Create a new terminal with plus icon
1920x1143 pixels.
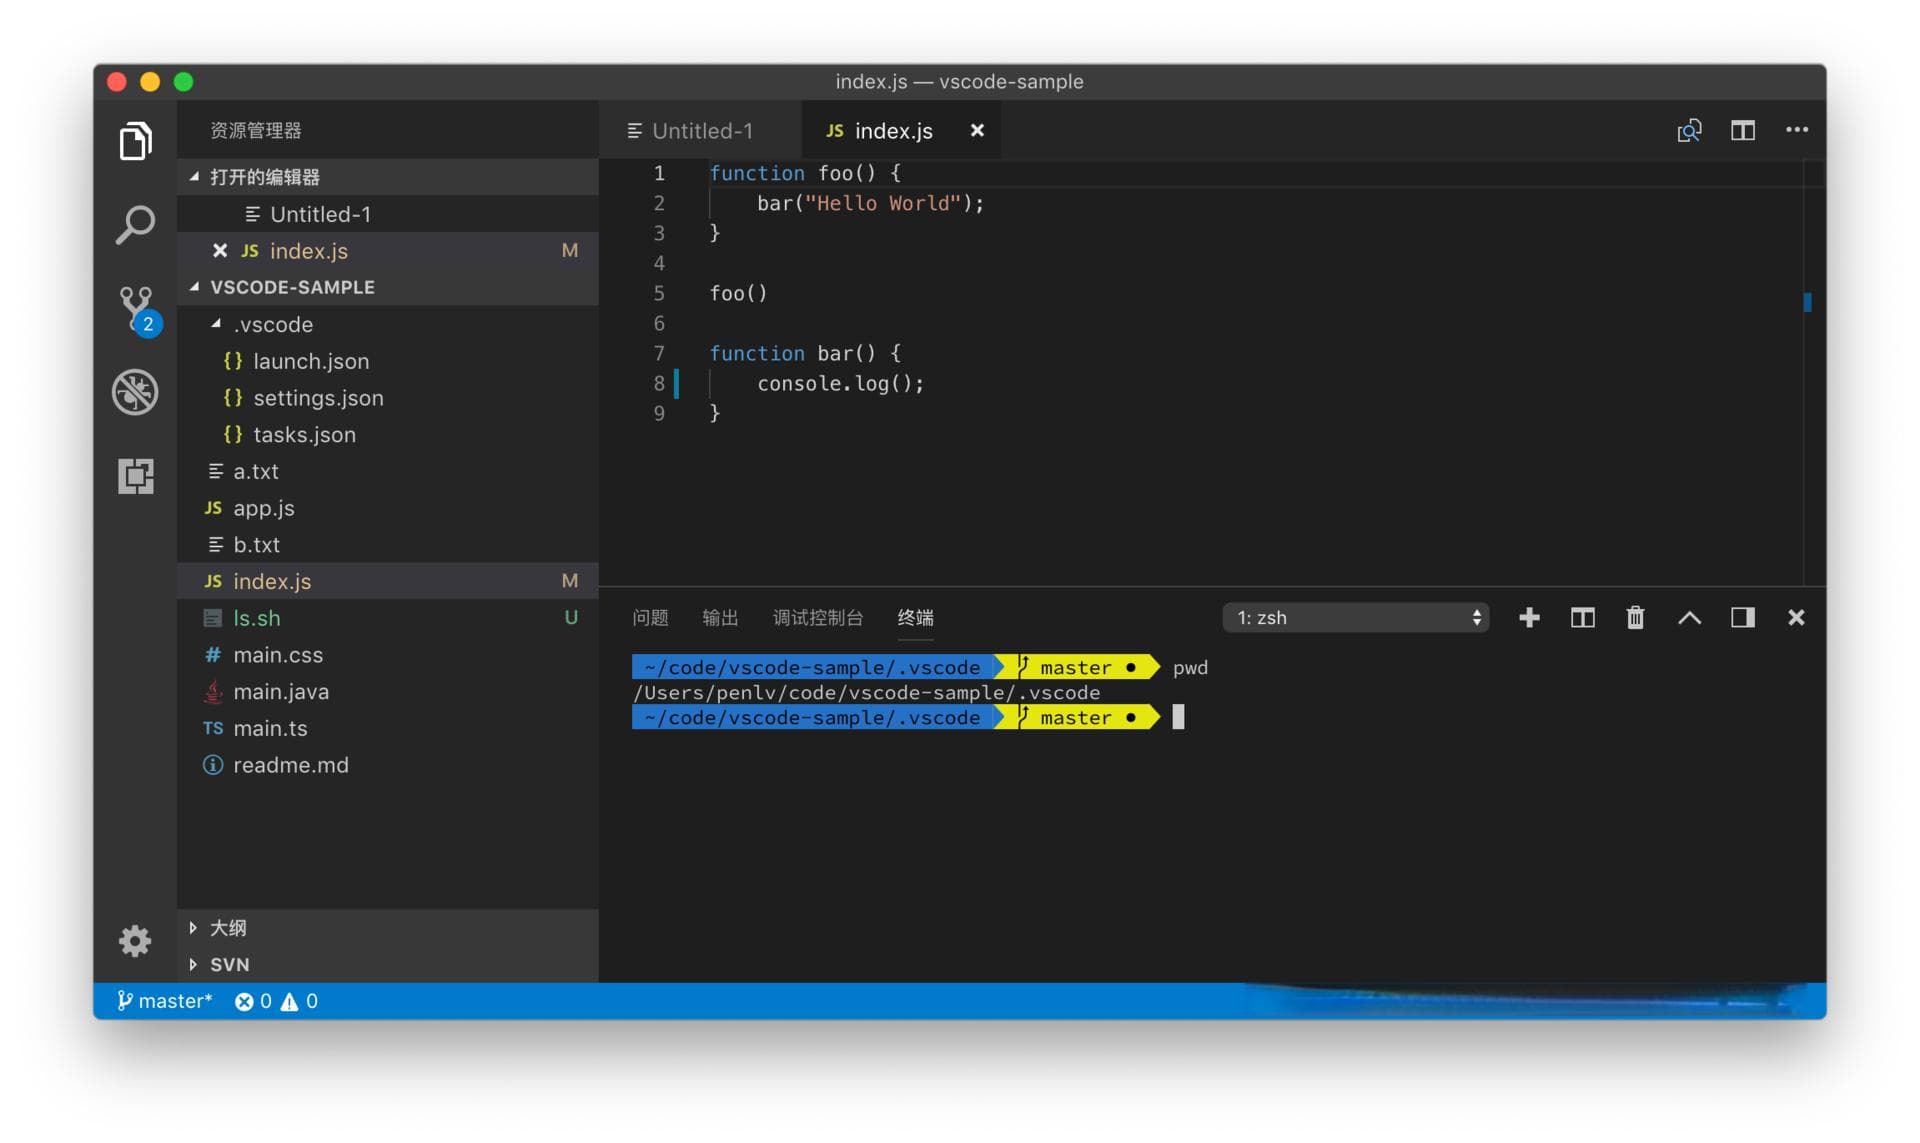tap(1528, 617)
